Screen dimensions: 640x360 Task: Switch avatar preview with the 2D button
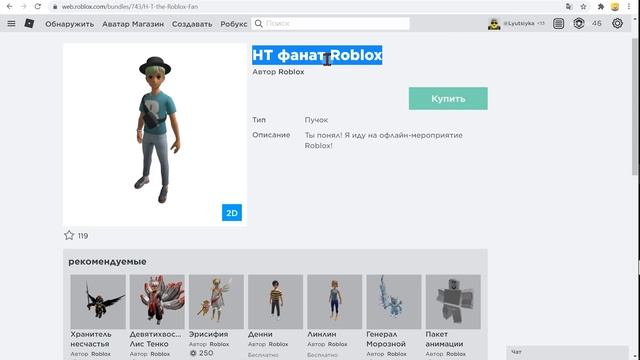coord(232,213)
